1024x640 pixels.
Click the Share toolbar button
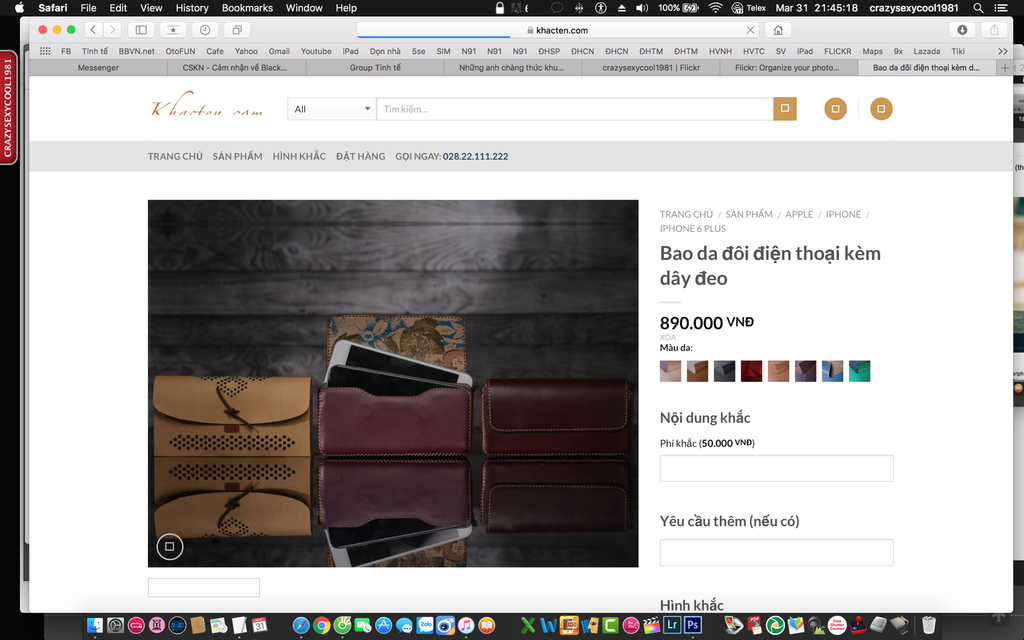tap(994, 29)
